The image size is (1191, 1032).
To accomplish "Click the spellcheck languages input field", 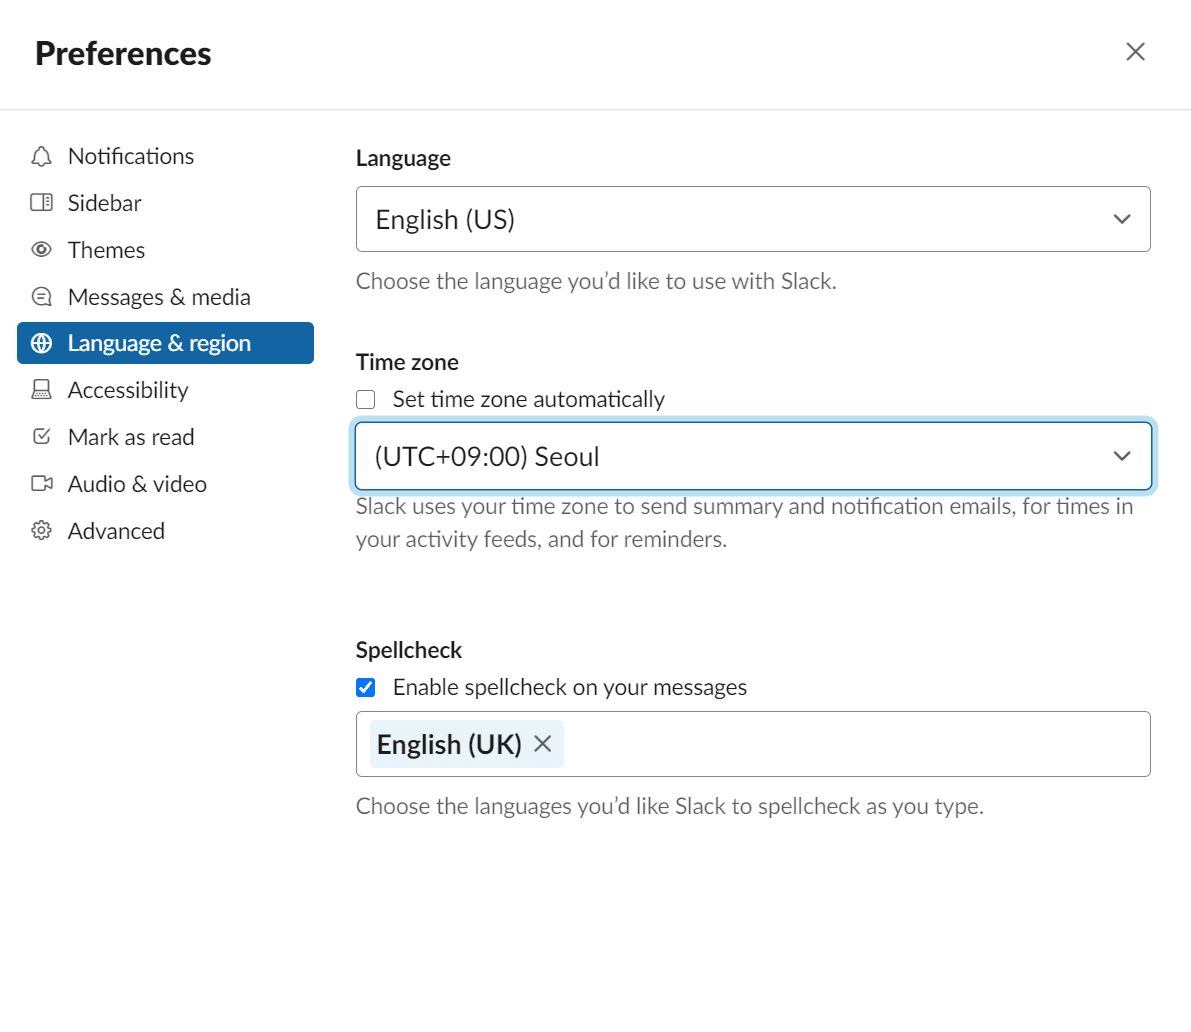I will 850,744.
